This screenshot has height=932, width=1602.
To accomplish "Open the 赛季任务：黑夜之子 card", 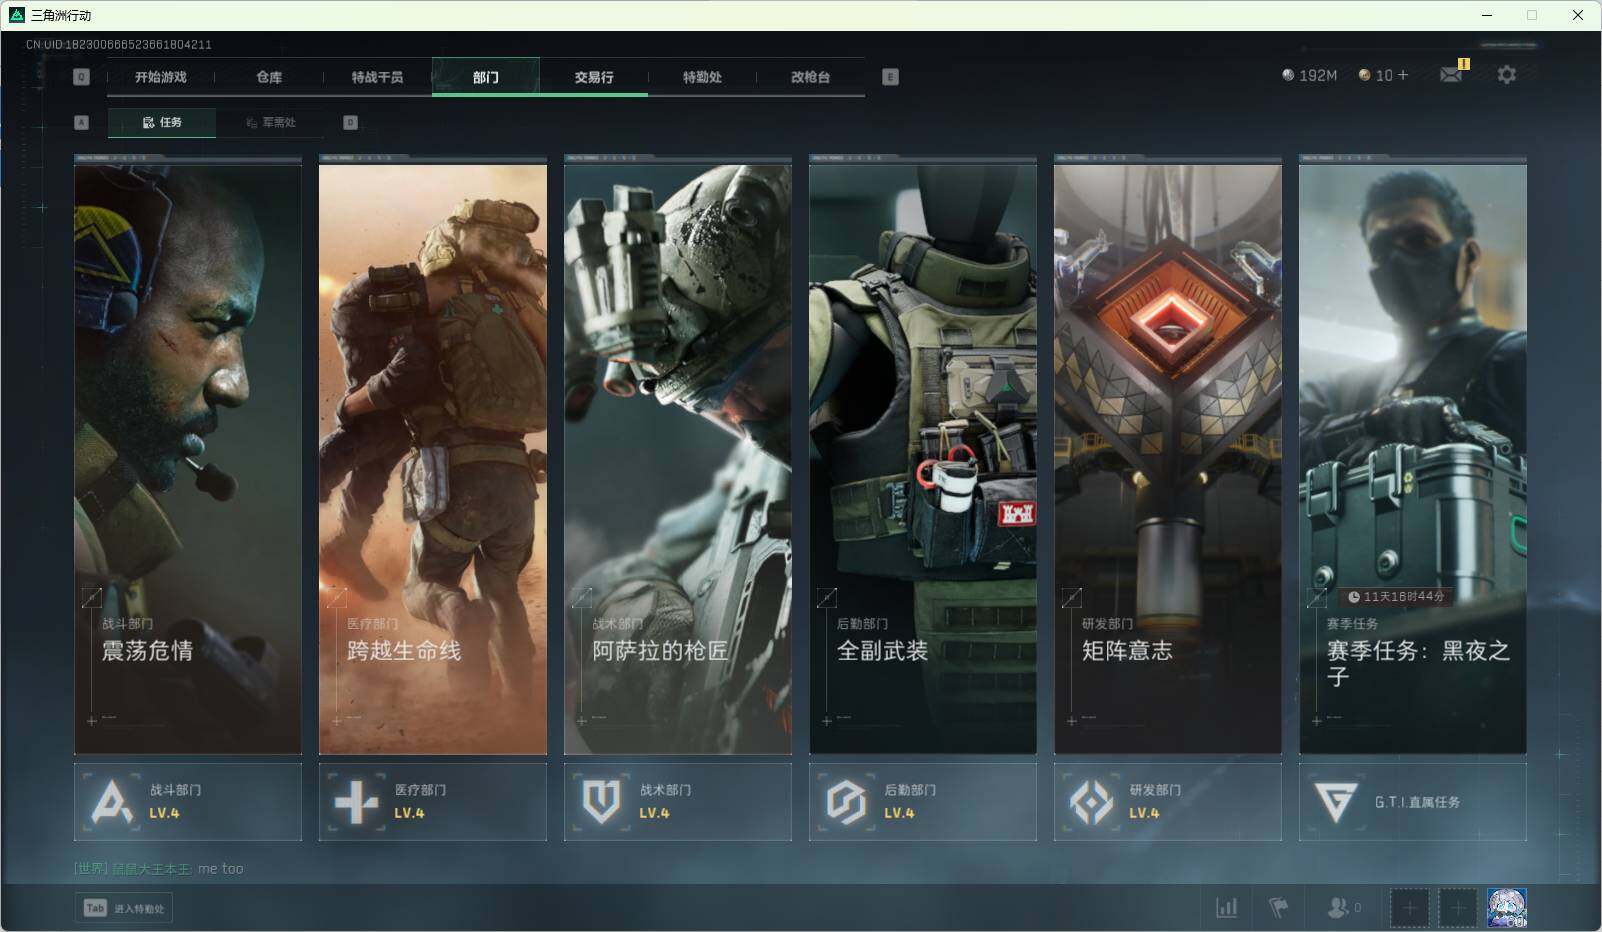I will tap(1413, 455).
